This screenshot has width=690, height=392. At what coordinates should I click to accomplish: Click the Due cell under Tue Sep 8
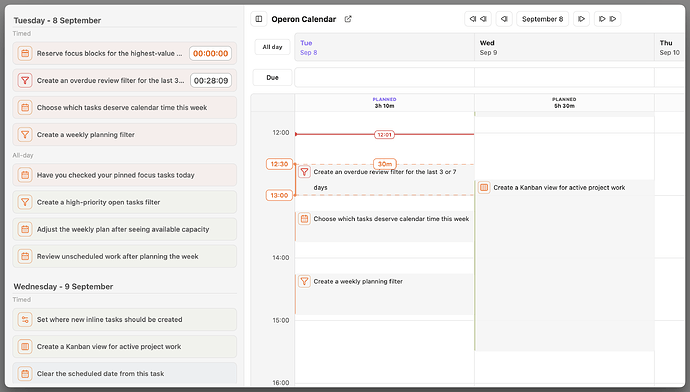tap(385, 77)
